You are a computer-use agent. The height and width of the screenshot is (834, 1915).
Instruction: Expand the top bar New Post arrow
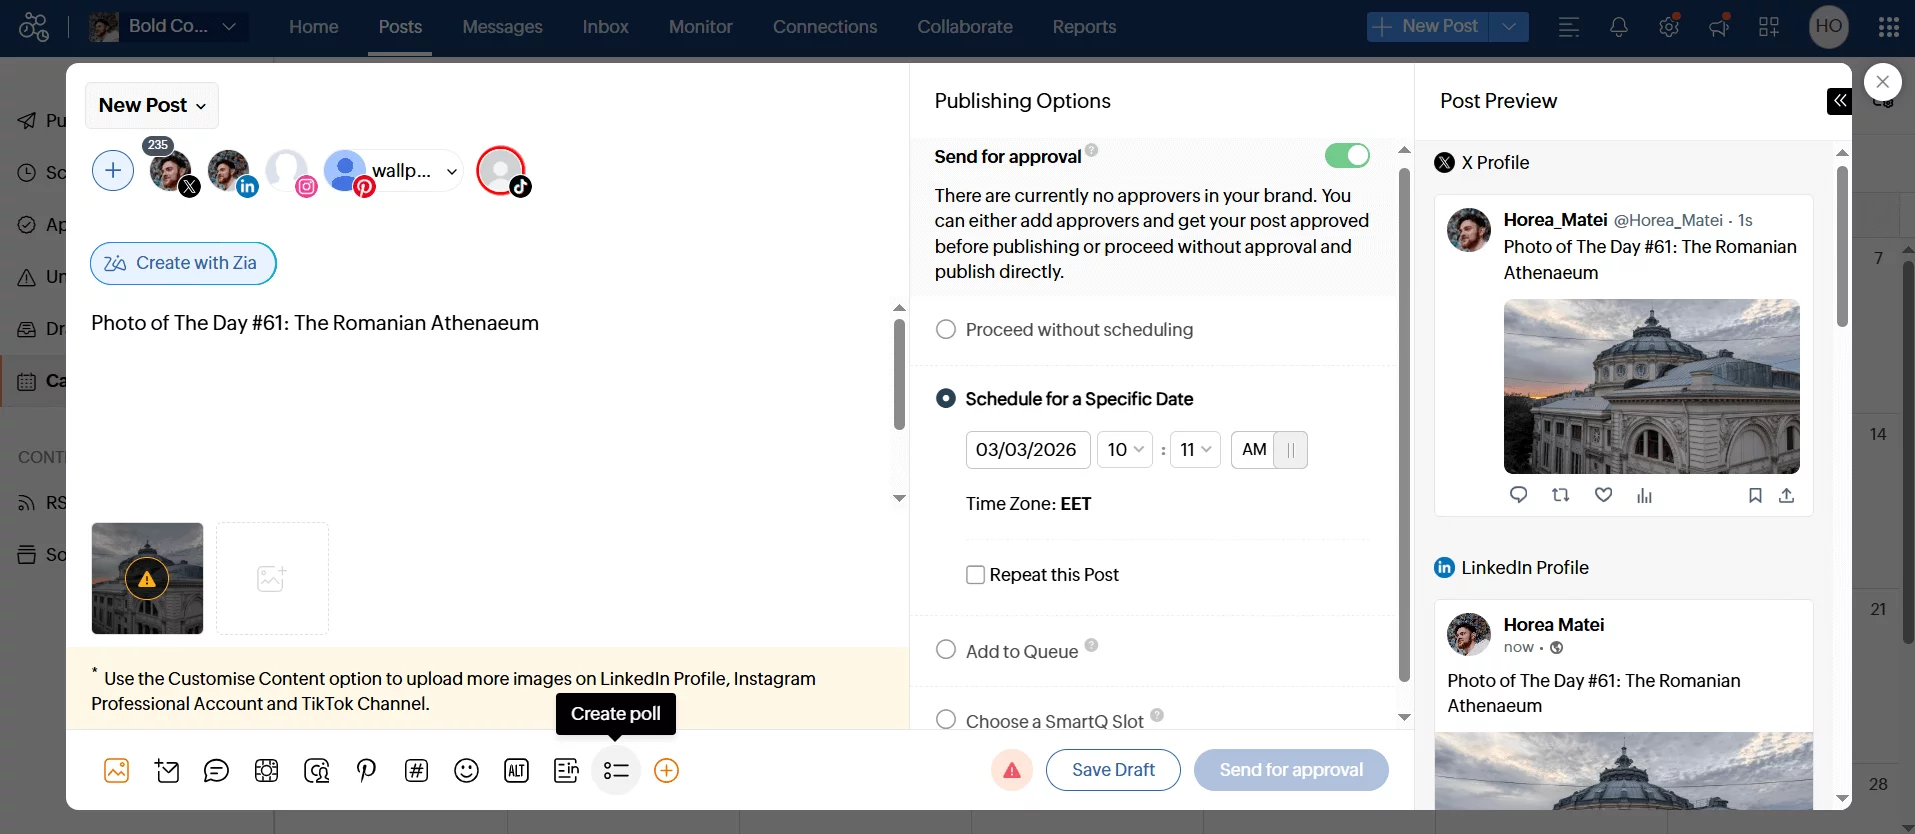(1509, 27)
